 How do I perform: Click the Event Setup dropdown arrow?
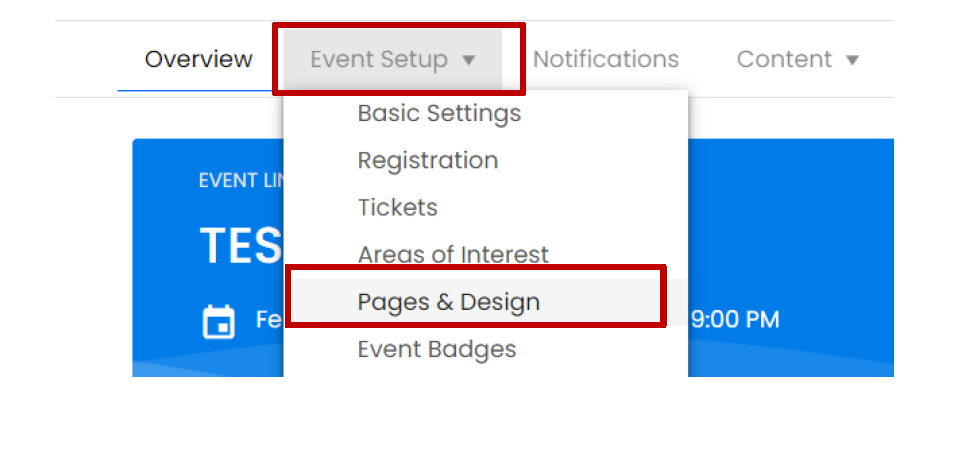pos(469,60)
